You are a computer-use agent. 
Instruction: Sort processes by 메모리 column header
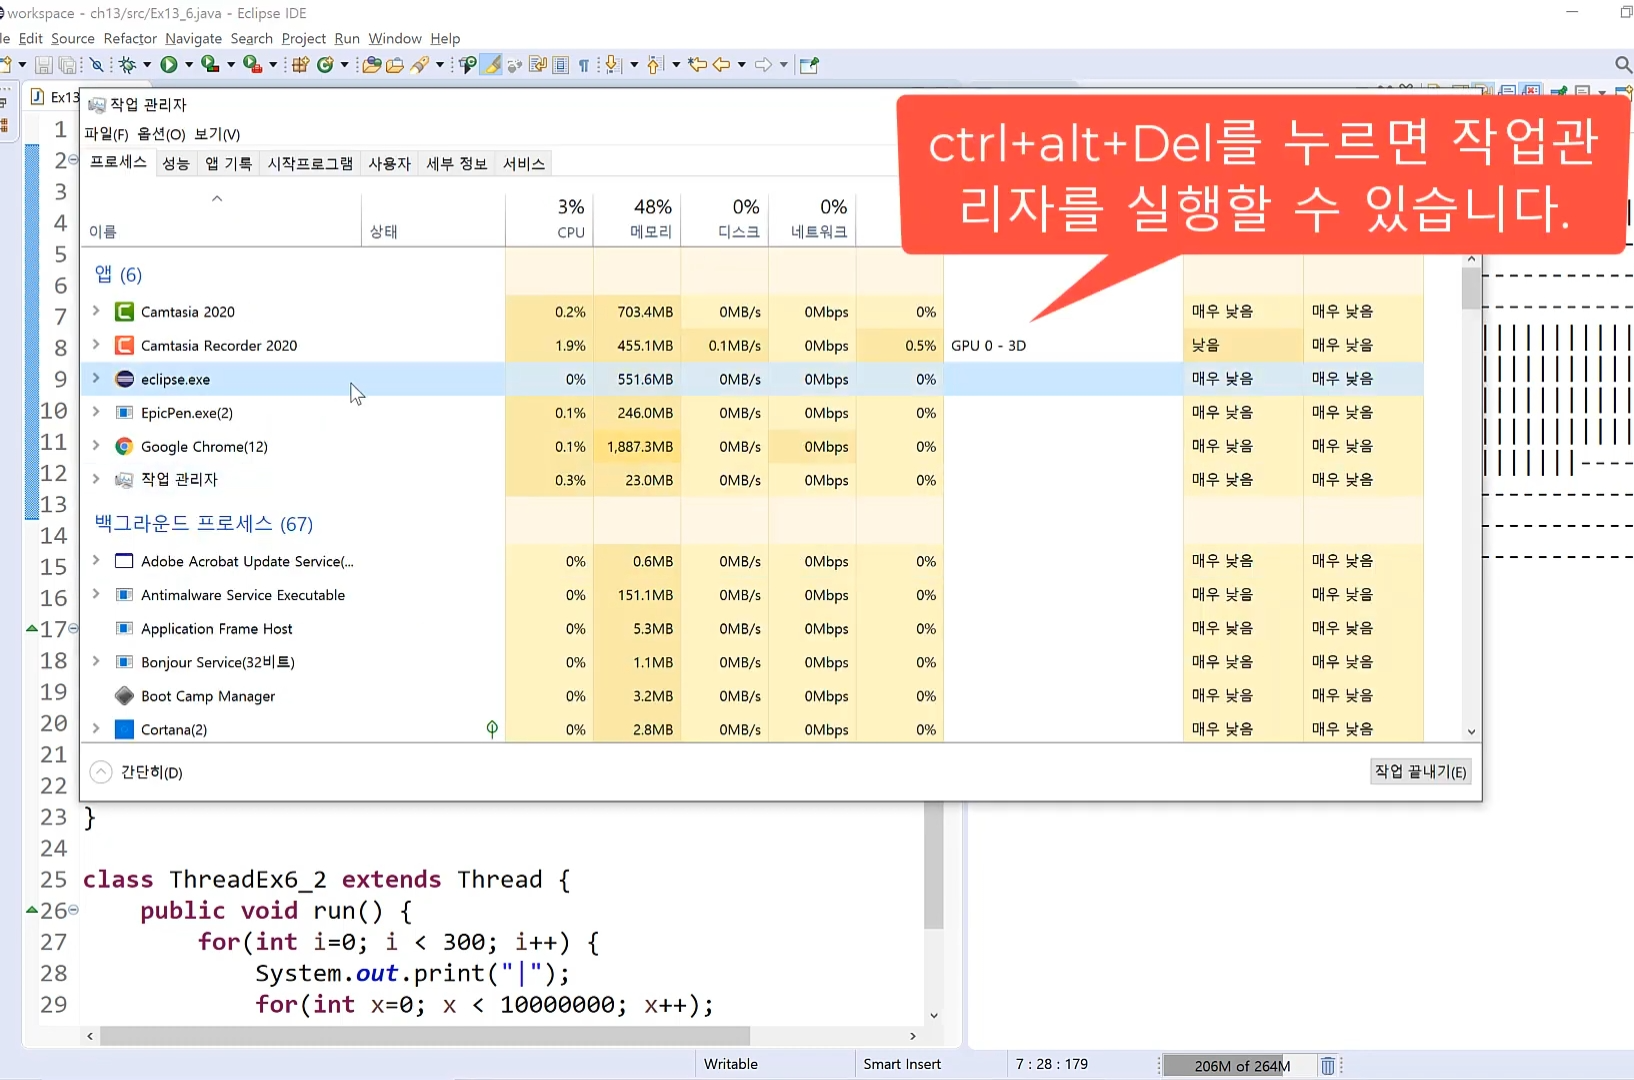pos(637,218)
